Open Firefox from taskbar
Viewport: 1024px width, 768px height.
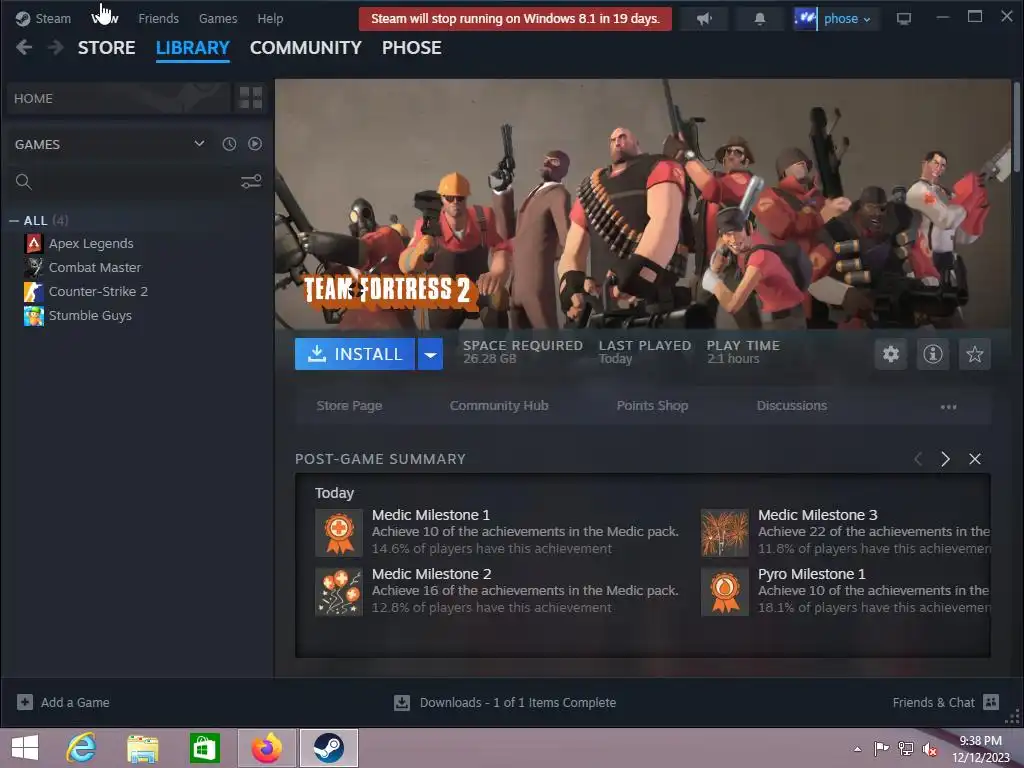tap(266, 748)
